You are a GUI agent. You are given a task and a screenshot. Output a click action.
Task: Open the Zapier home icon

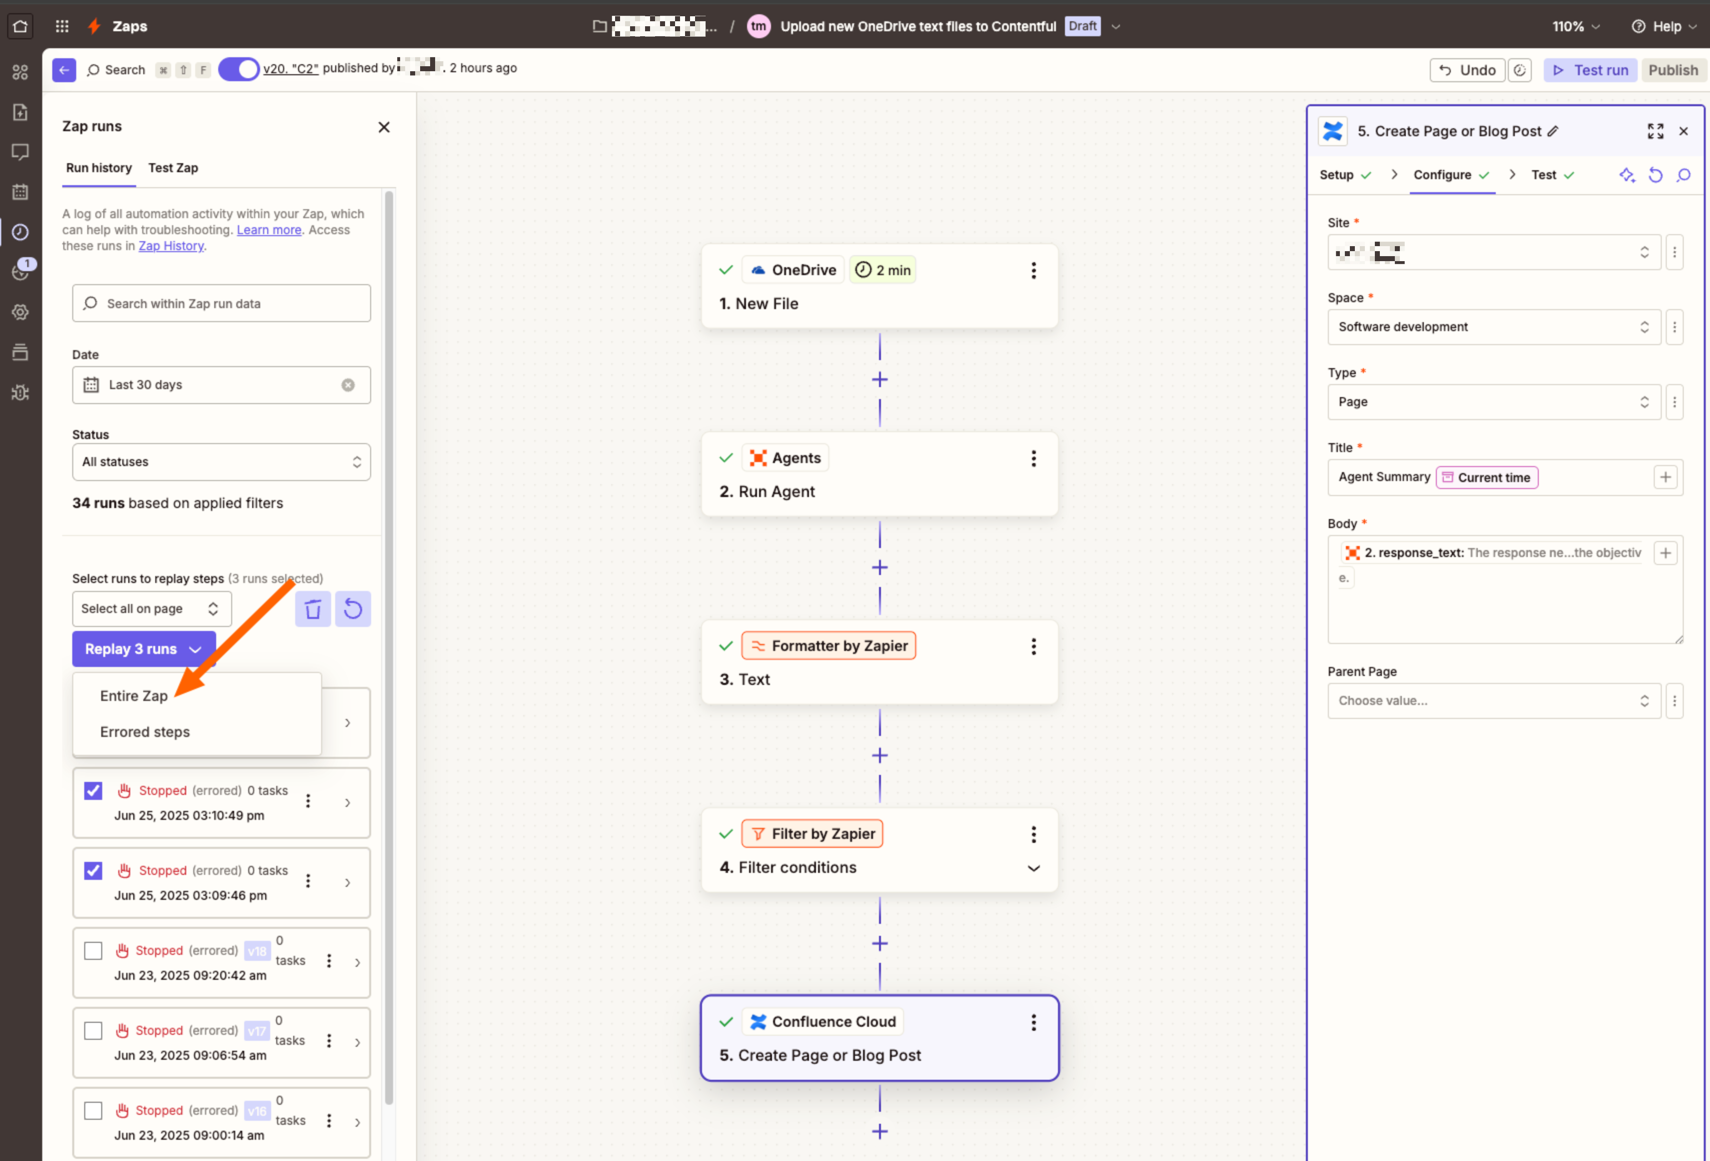(x=20, y=26)
